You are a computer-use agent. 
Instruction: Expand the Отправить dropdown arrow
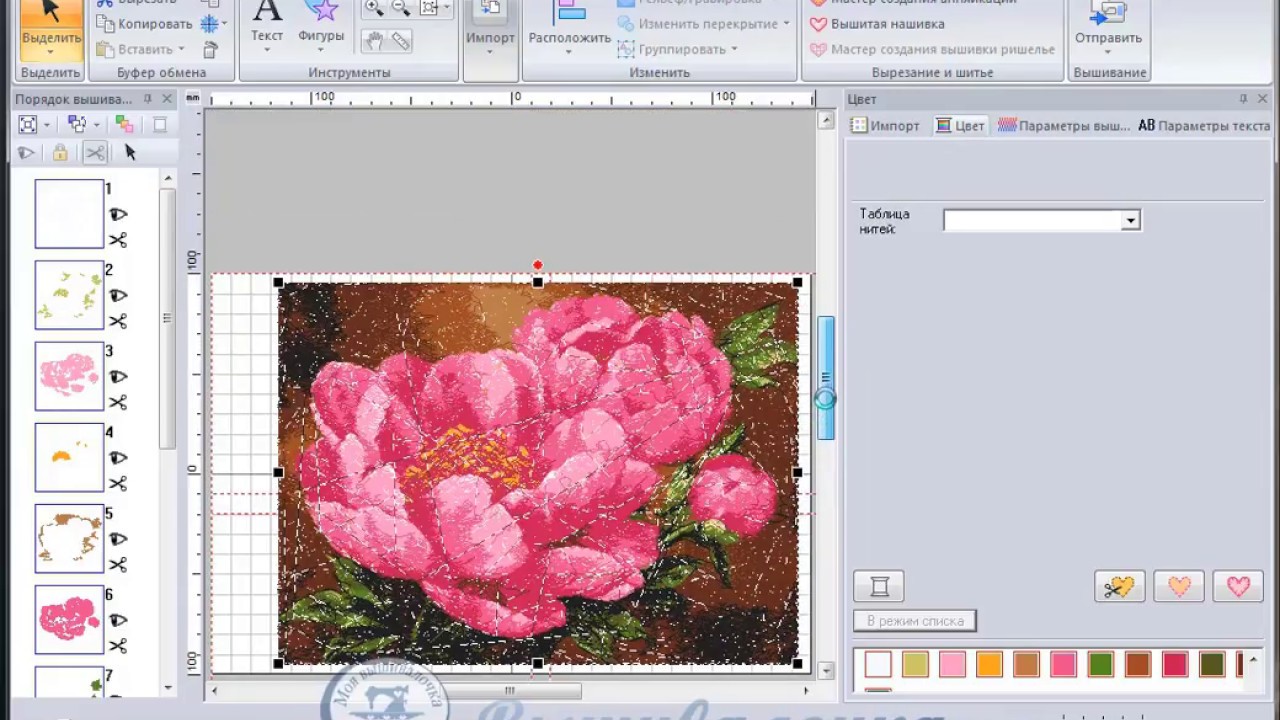[x=1108, y=51]
